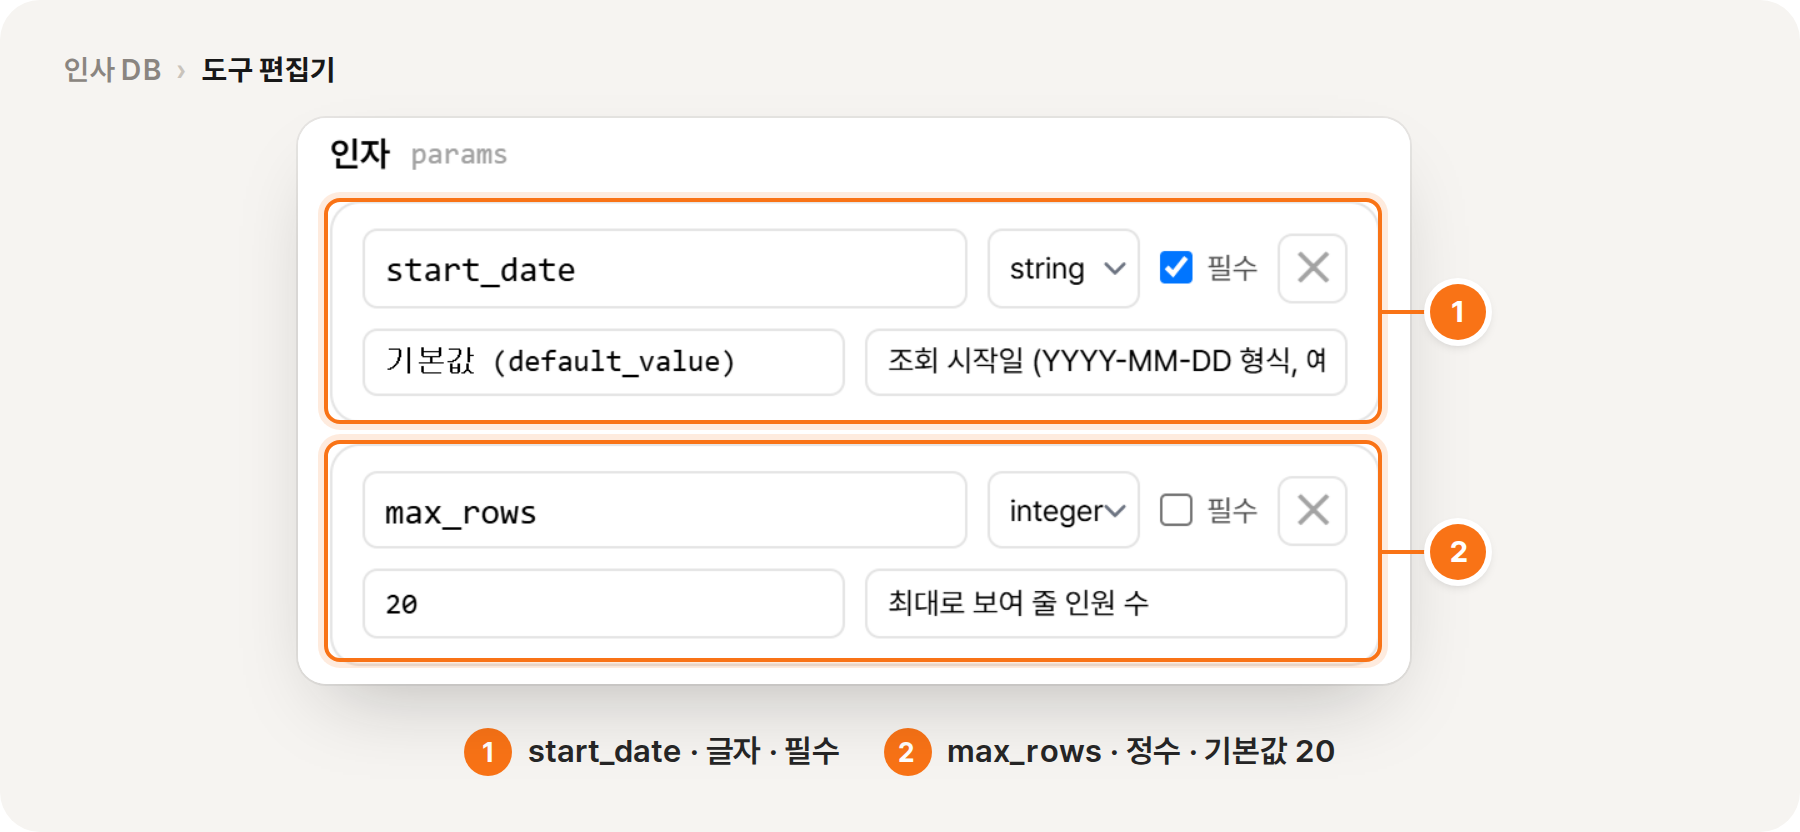
Task: Click the default value field containing 20
Action: click(x=603, y=603)
